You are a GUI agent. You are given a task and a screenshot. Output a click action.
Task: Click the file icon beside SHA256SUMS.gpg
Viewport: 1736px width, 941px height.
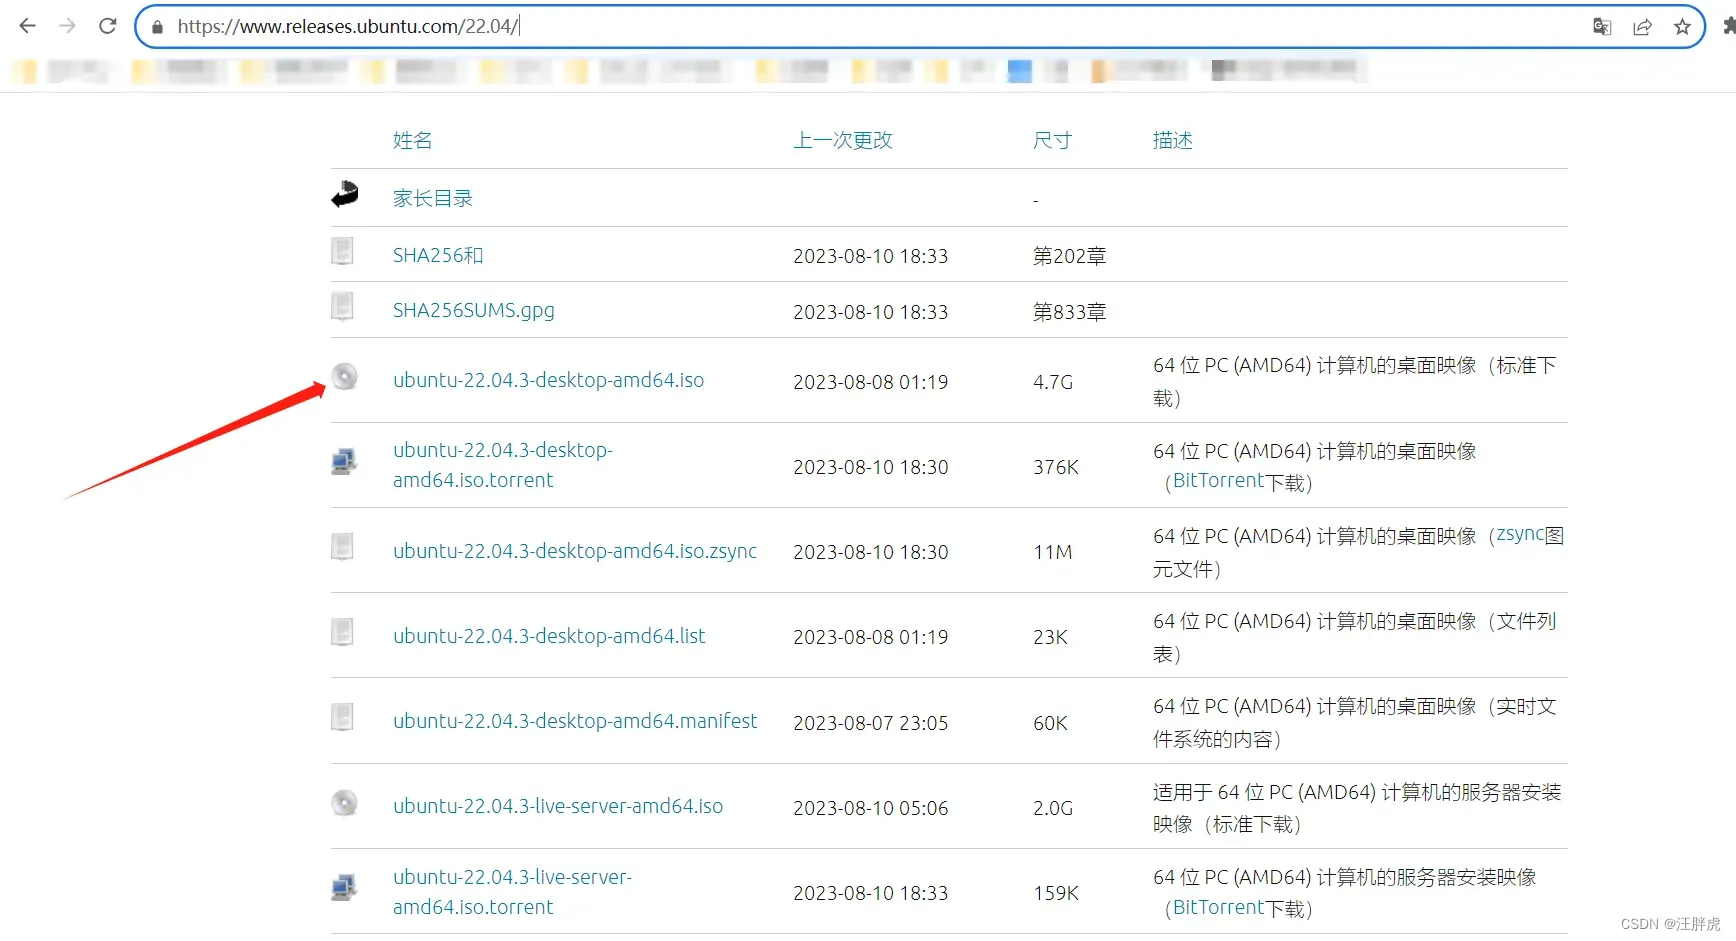click(342, 306)
